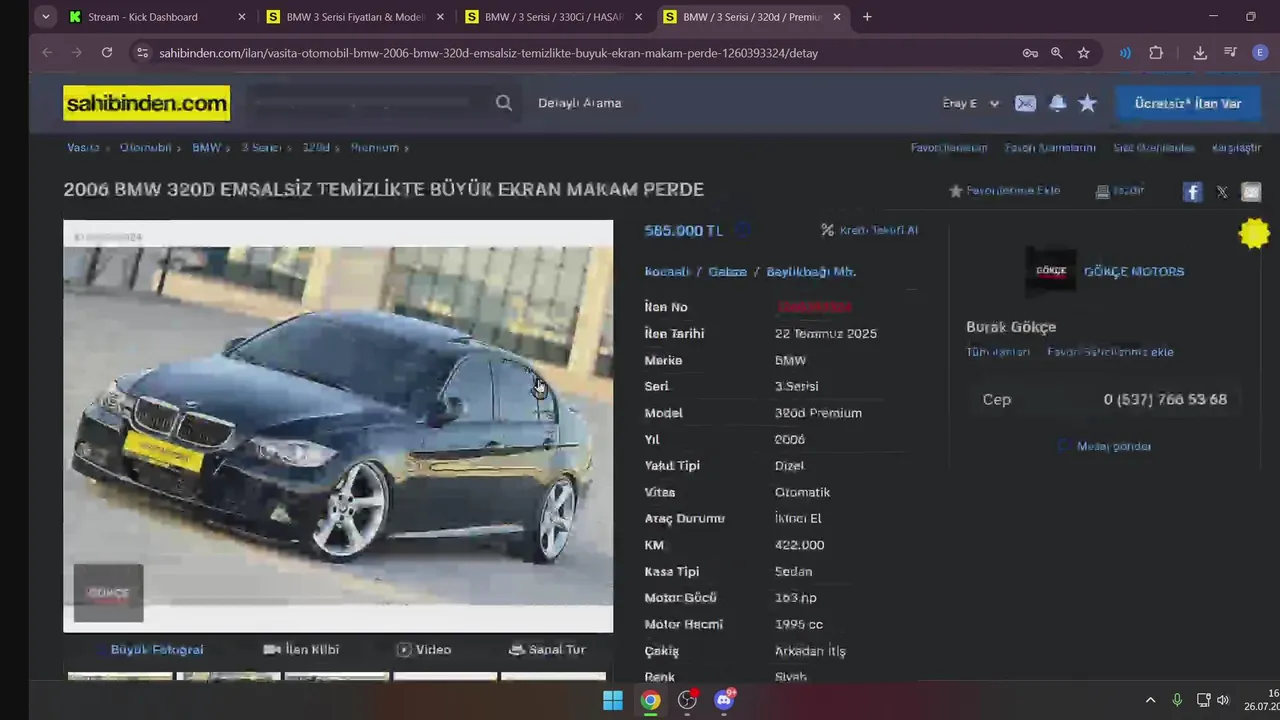Click Favorilerime Ekle link
The image size is (1280, 720).
(x=1004, y=190)
